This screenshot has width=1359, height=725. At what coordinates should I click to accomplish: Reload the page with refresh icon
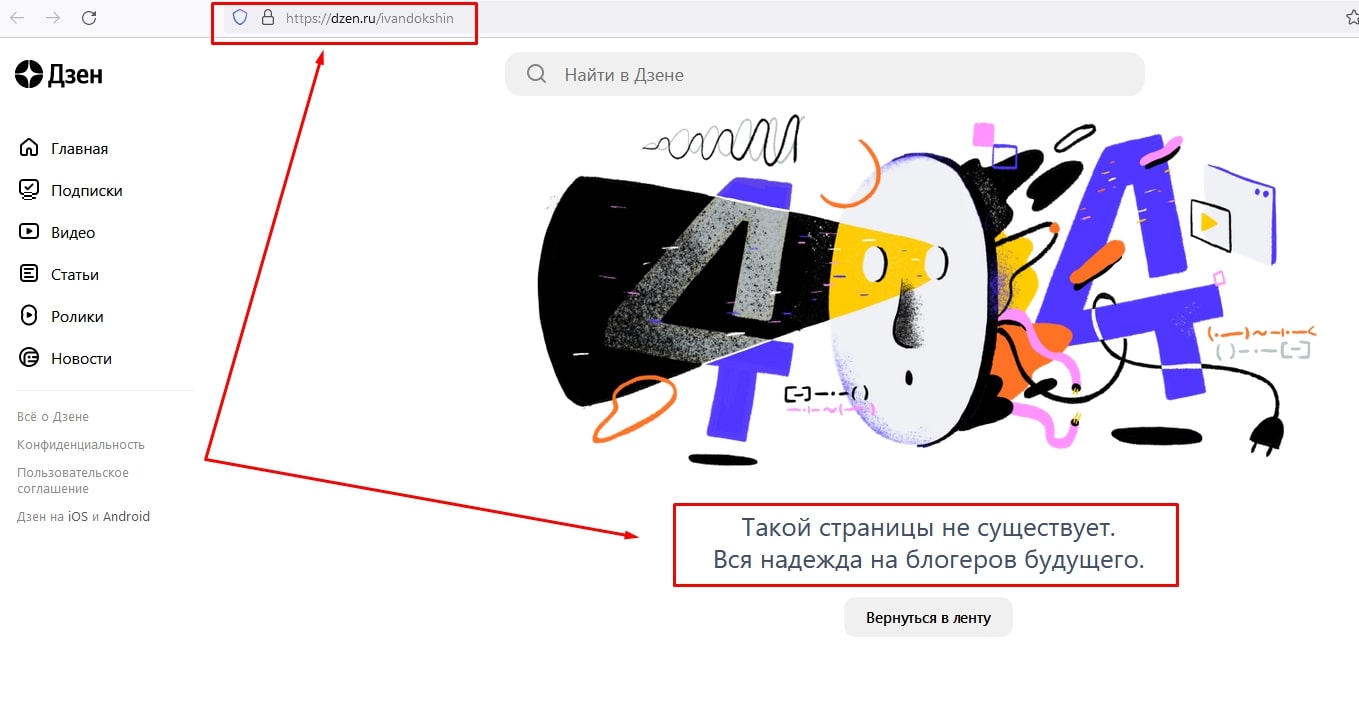(x=89, y=18)
